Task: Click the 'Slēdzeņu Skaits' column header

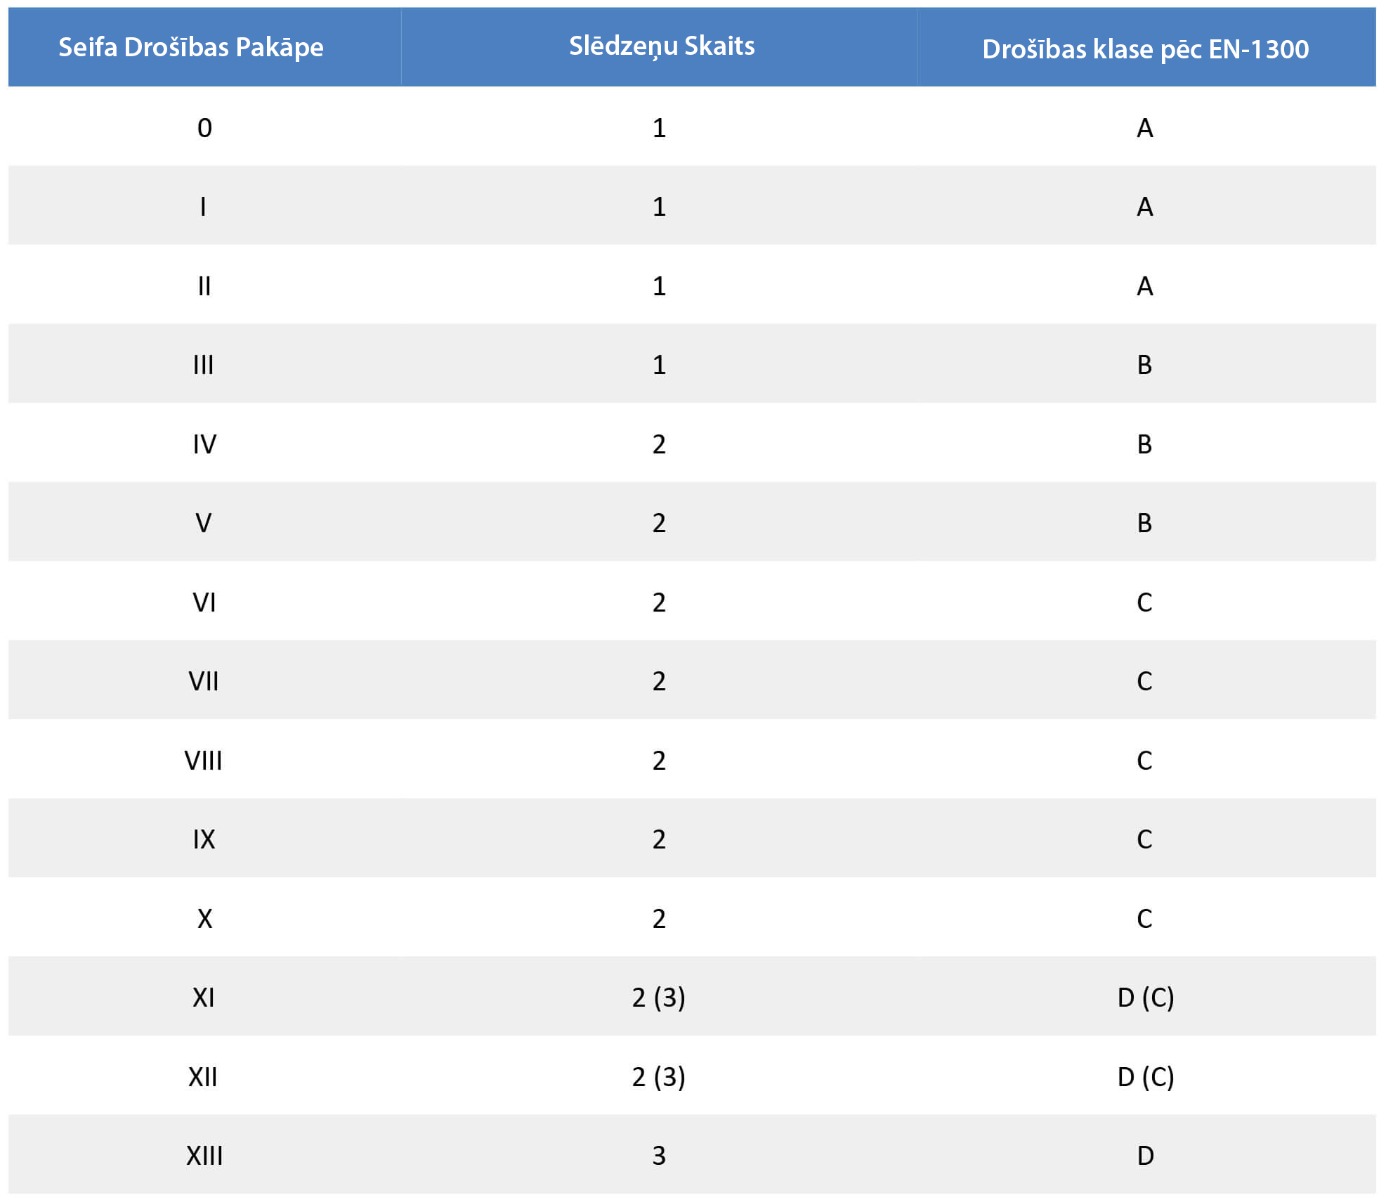Action: [x=661, y=46]
